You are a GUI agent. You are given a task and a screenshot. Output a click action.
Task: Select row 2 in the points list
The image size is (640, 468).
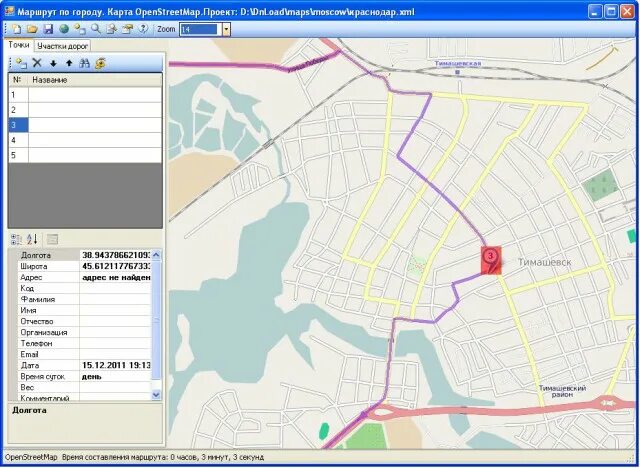(85, 110)
